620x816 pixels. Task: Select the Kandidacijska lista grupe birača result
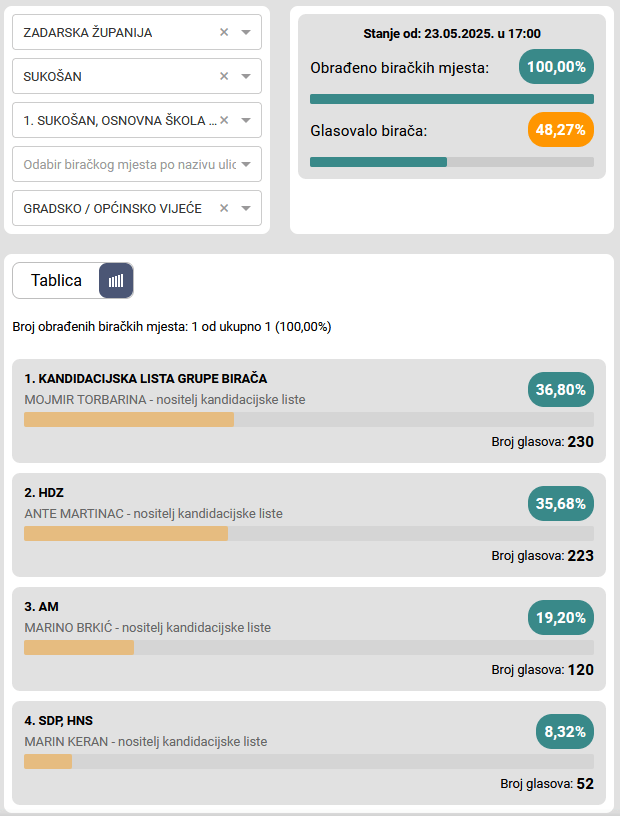[146, 378]
